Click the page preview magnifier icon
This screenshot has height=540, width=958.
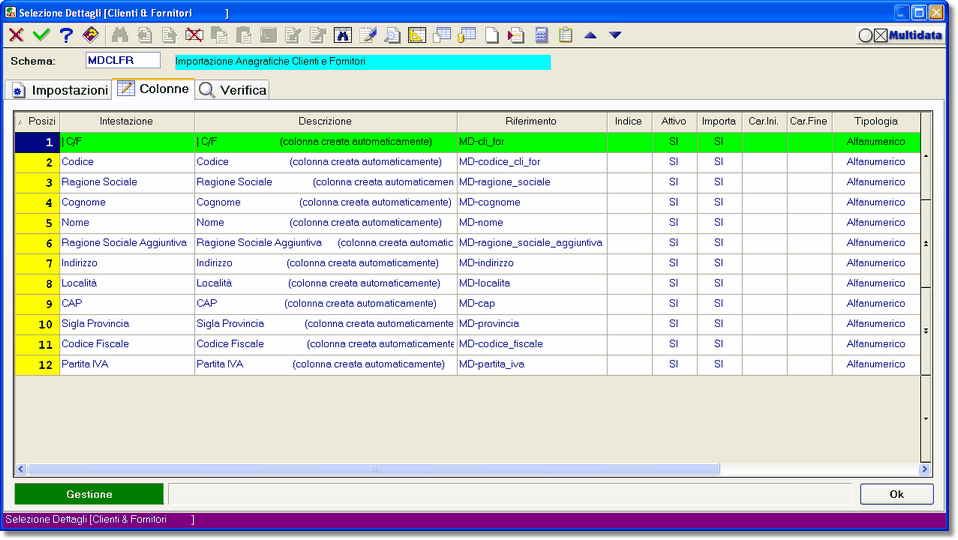(392, 35)
